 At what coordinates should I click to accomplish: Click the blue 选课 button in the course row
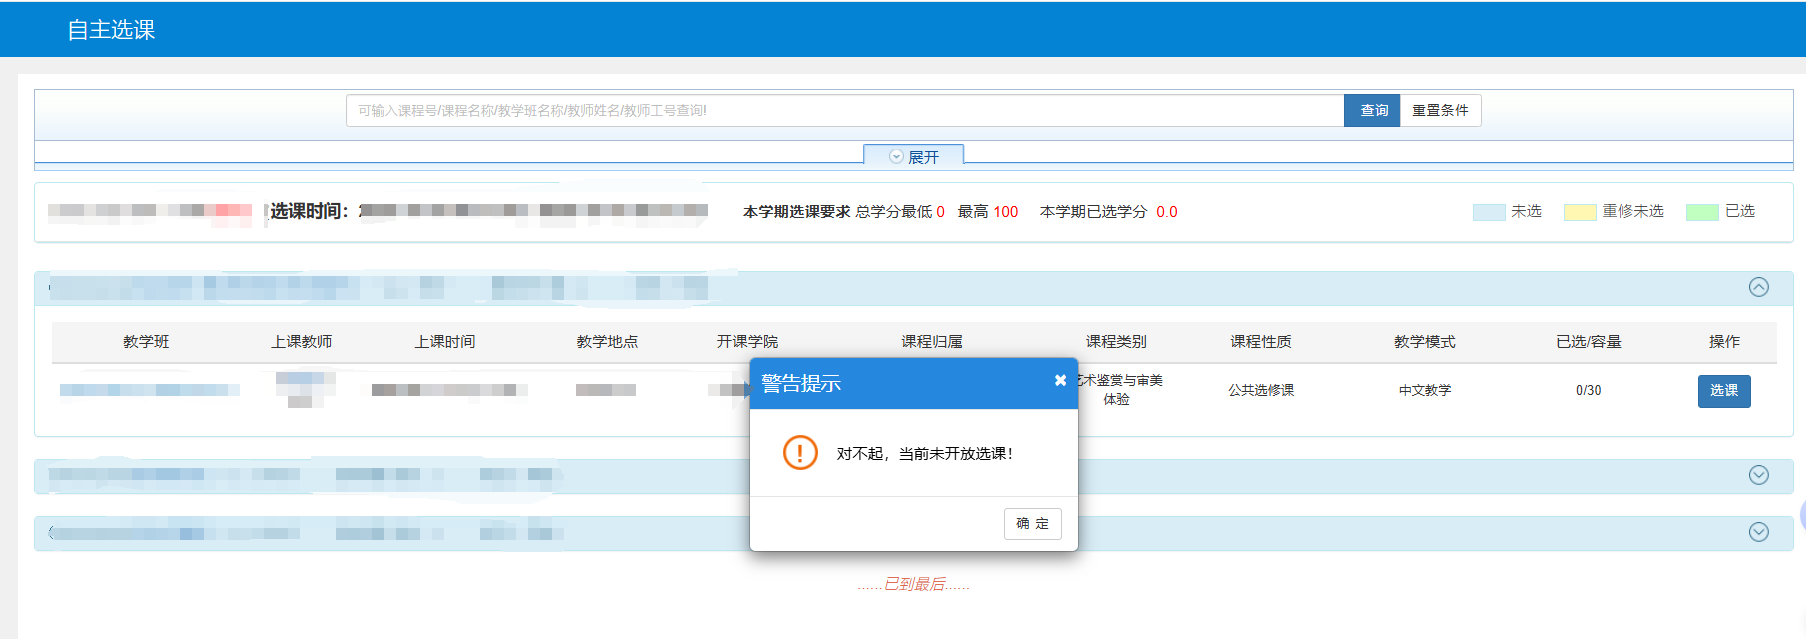[x=1723, y=391]
